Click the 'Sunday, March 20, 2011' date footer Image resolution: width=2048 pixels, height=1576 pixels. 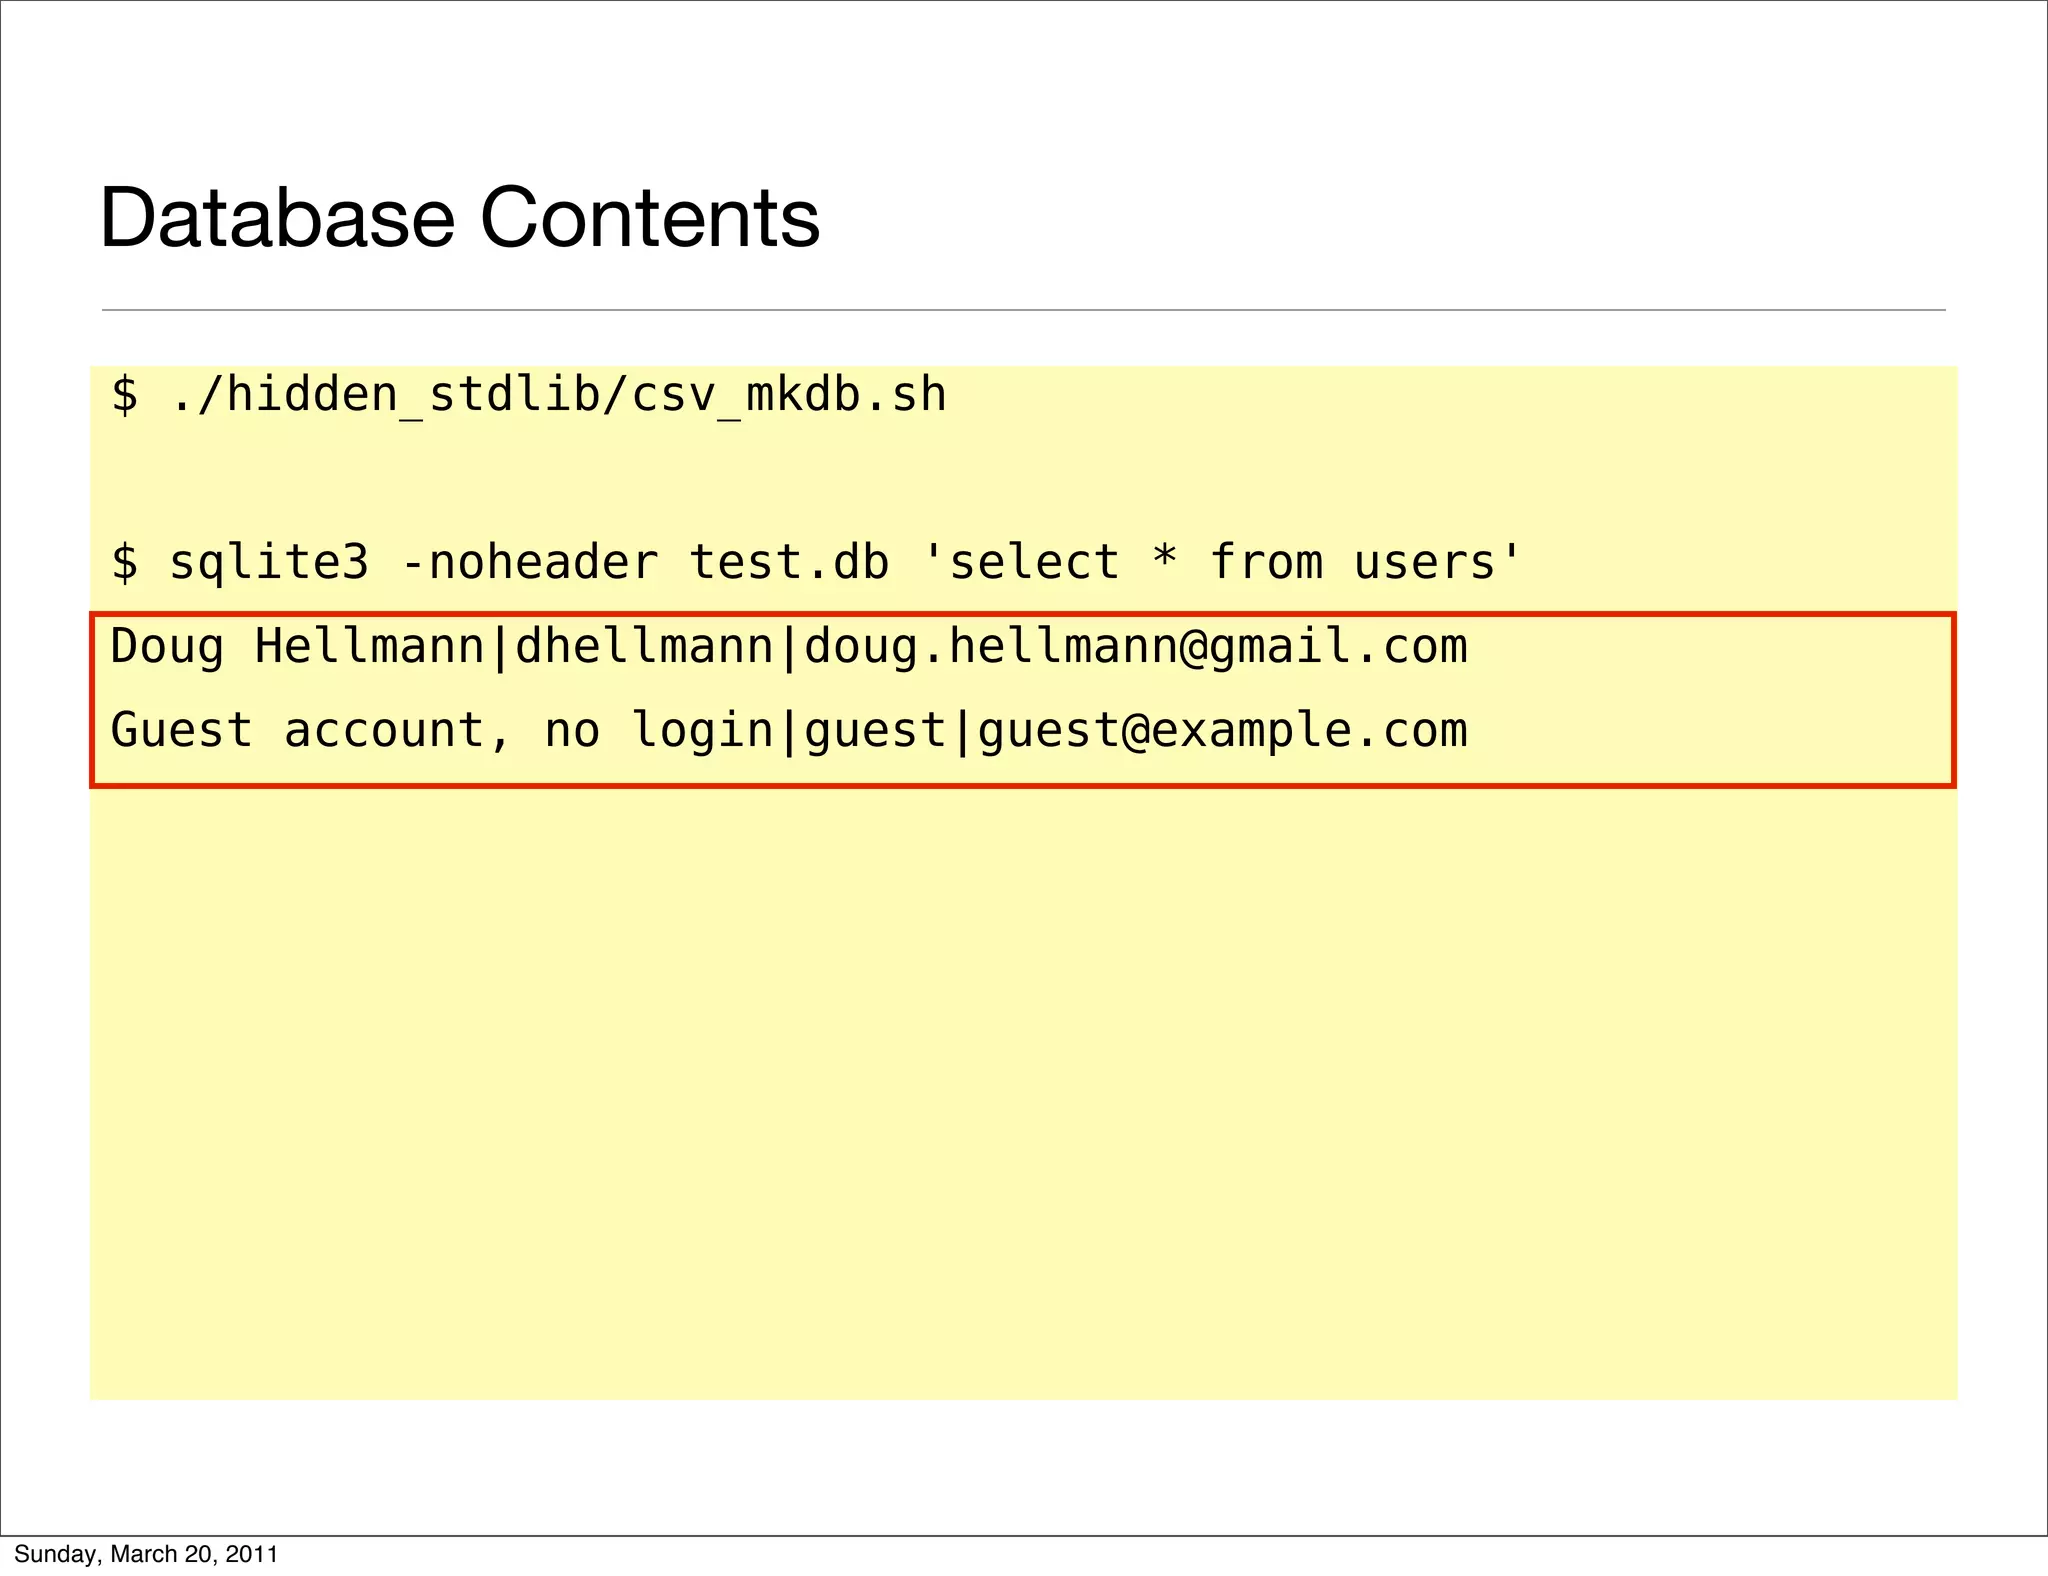(146, 1554)
